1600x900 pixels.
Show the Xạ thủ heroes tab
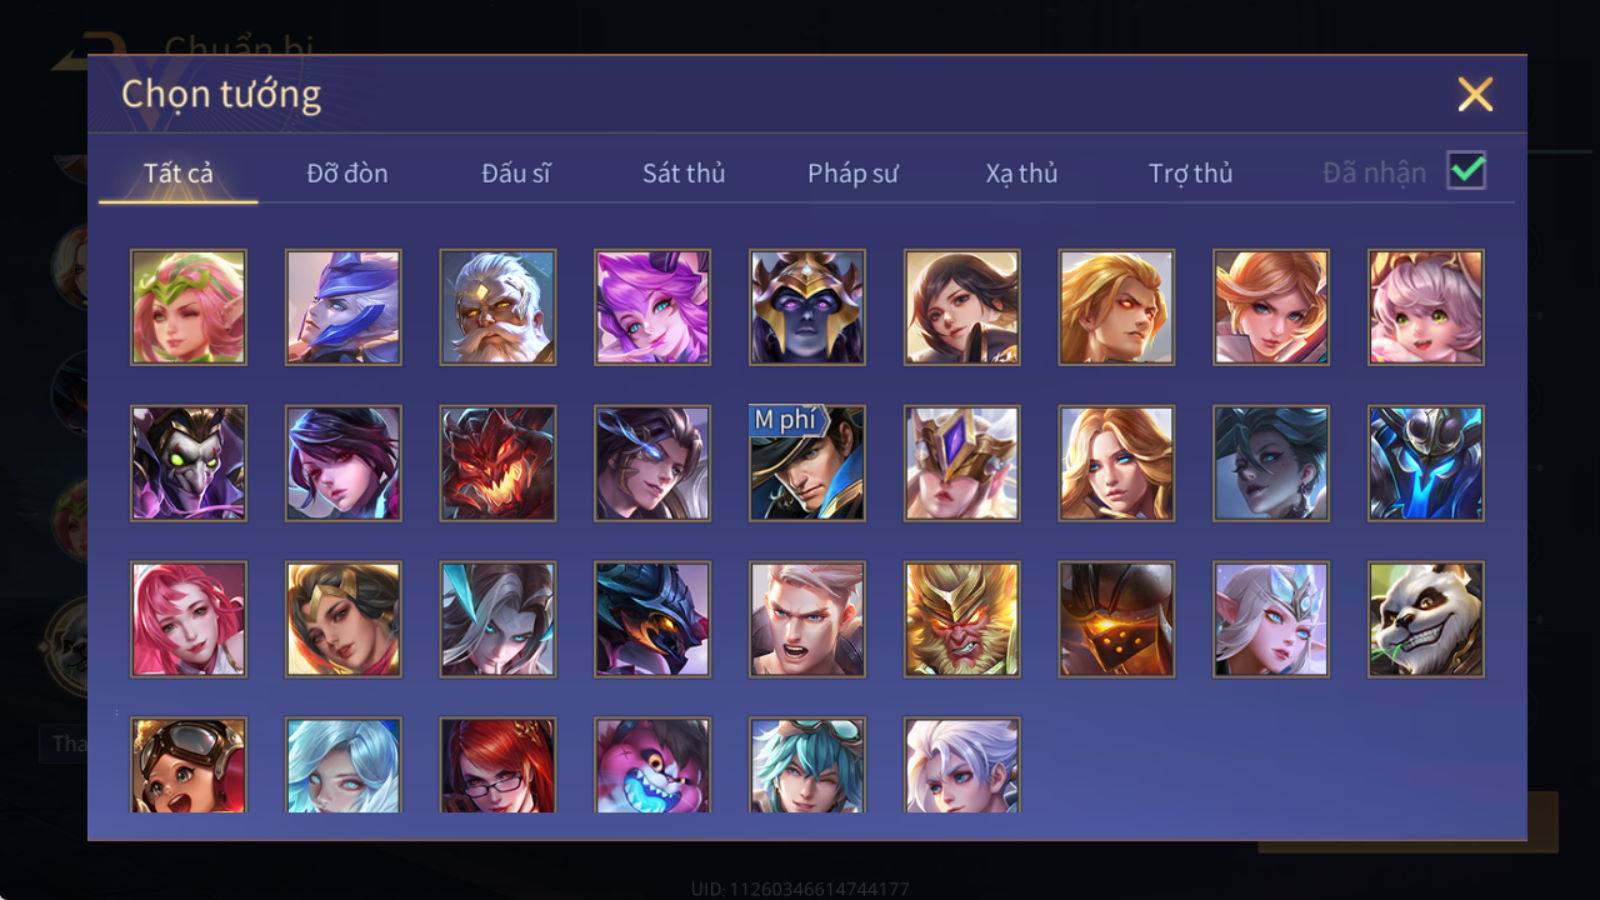tap(1021, 173)
